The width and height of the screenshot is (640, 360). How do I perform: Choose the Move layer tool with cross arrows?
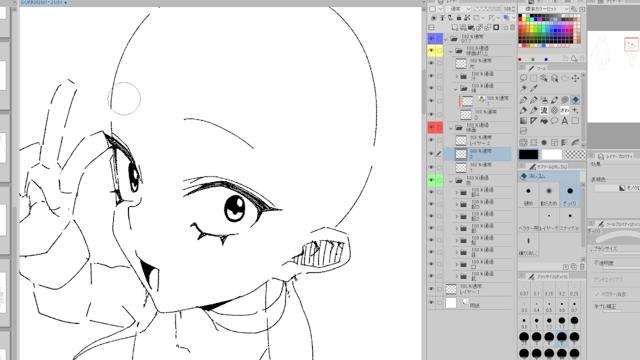pyautogui.click(x=575, y=78)
